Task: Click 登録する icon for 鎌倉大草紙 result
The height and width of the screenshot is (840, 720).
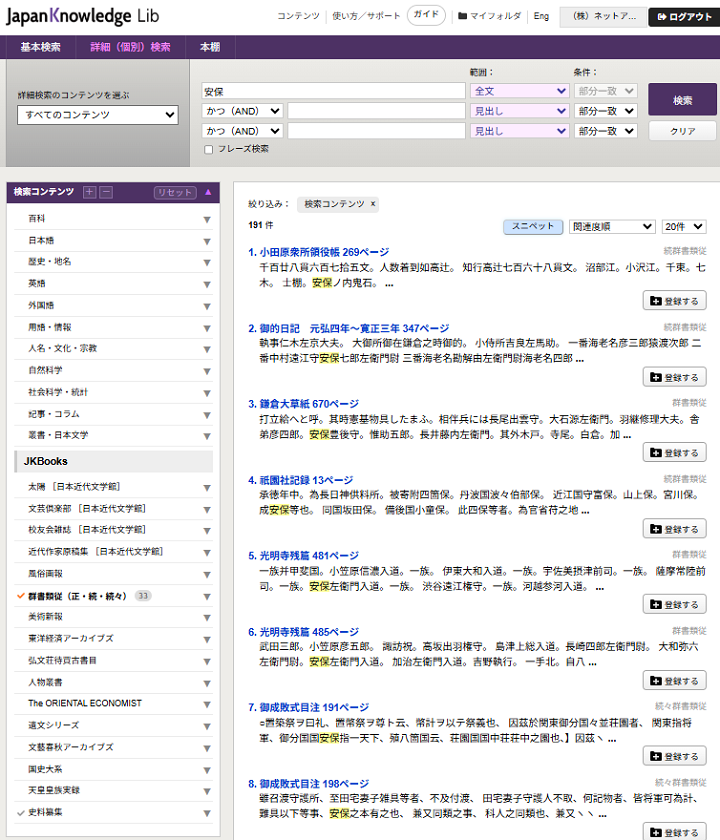Action: tap(674, 453)
